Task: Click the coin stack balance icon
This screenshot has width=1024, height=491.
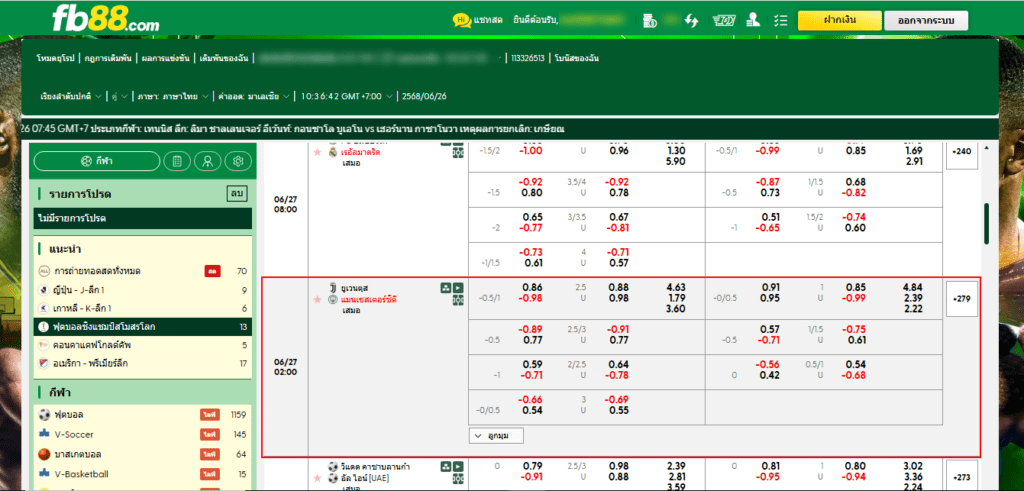Action: tap(649, 20)
